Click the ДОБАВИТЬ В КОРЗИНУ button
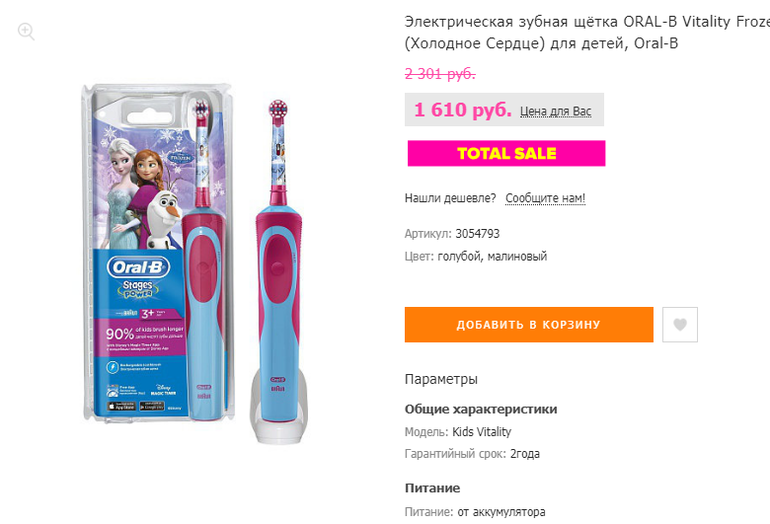This screenshot has height=524, width=770. click(529, 325)
